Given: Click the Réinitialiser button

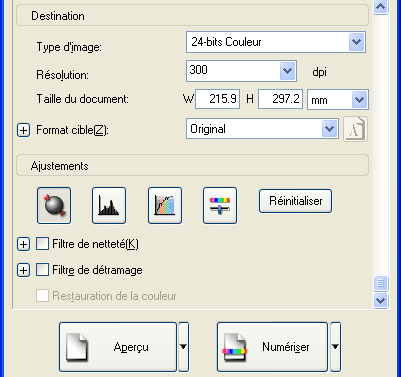Looking at the screenshot, I should pos(295,201).
